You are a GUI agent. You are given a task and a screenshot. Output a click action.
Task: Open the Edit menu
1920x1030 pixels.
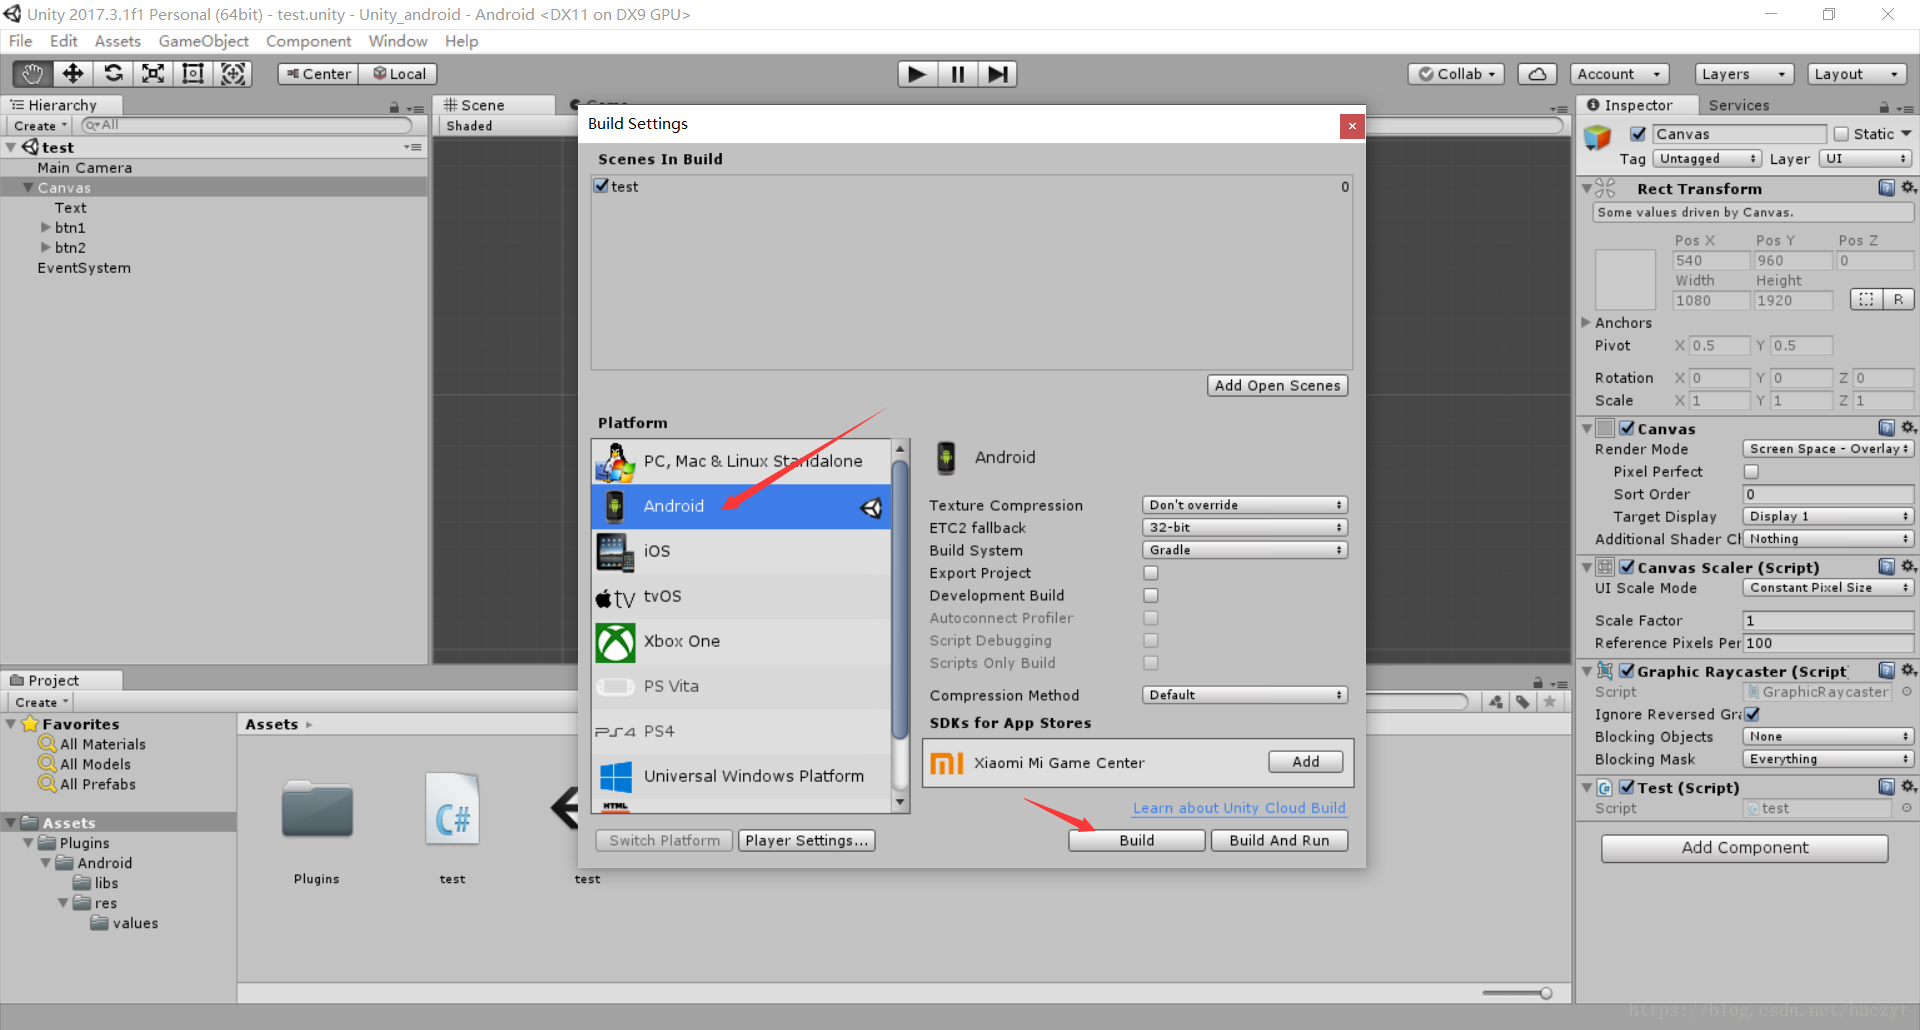[x=63, y=41]
